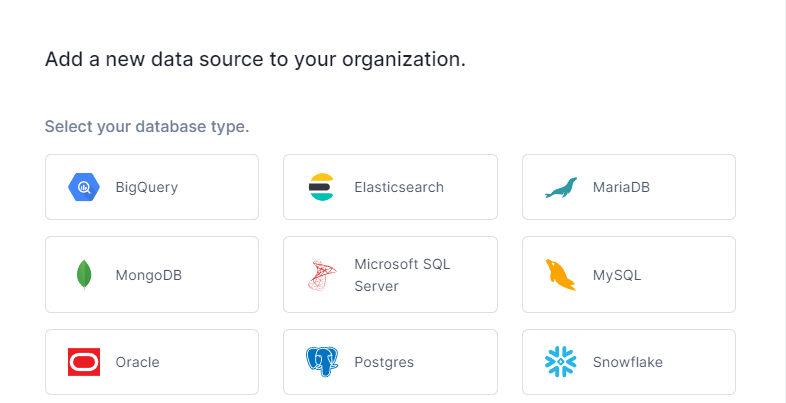Click the red Oracle logo icon
The image size is (786, 403).
(84, 362)
